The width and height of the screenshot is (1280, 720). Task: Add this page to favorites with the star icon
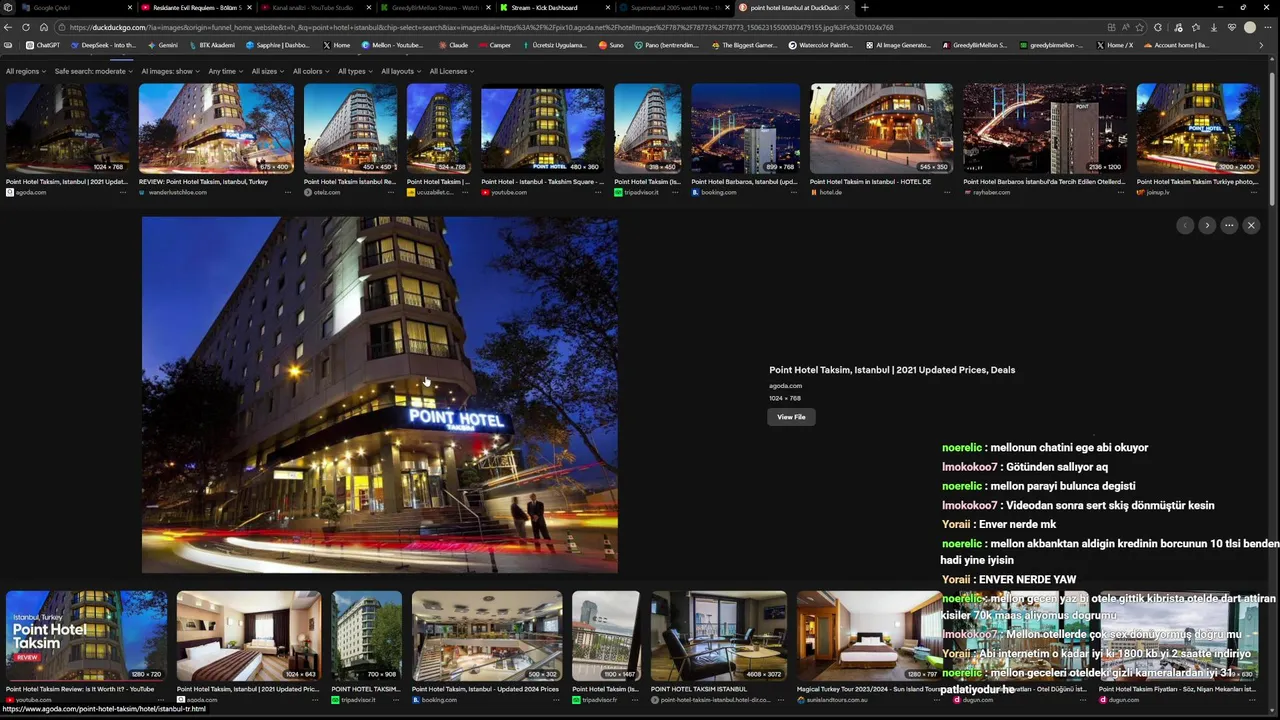(x=1139, y=27)
